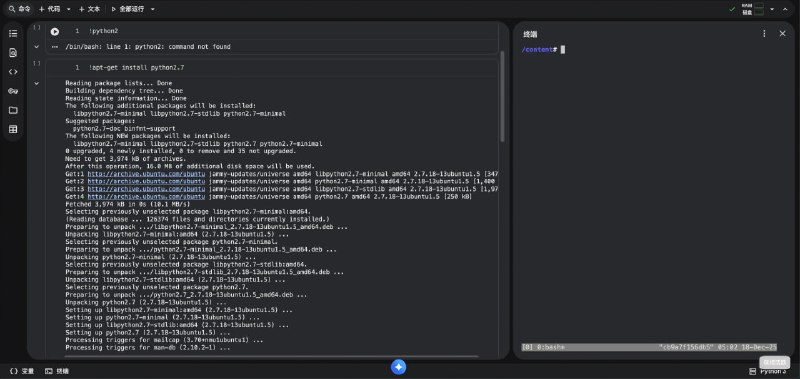Click the 终端 panel title
The width and height of the screenshot is (800, 379).
(x=530, y=35)
